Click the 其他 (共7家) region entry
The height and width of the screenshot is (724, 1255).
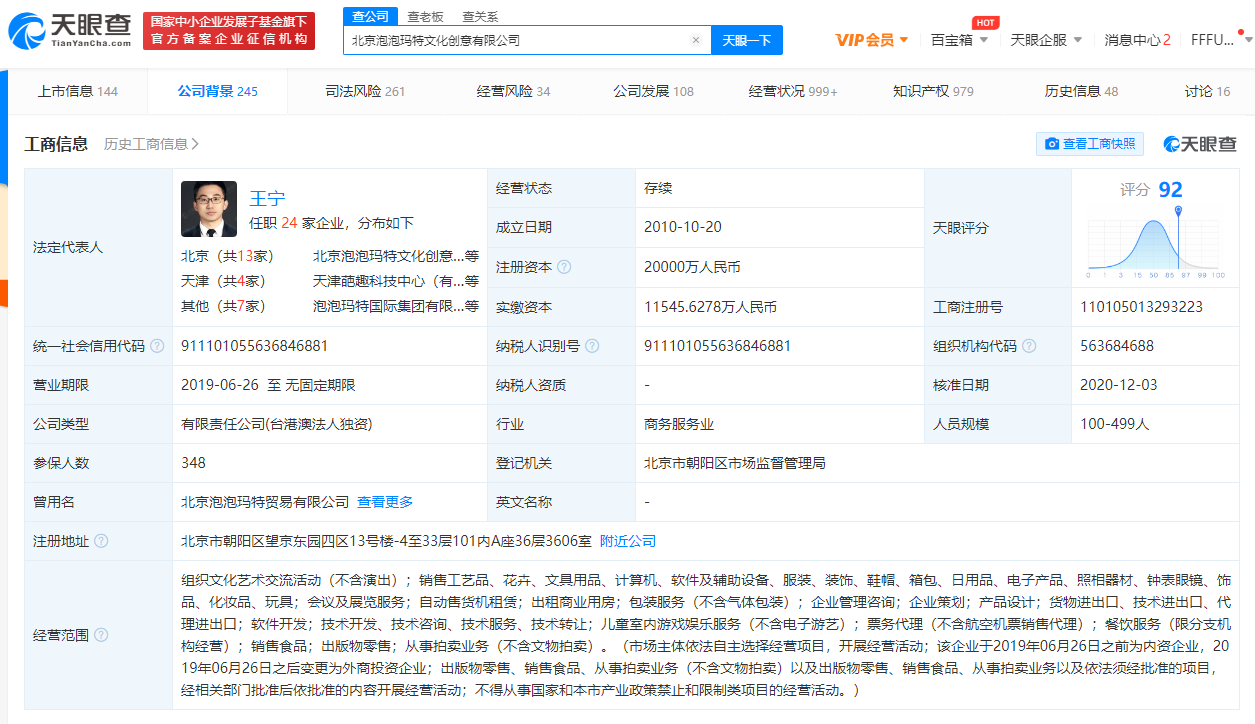point(223,305)
